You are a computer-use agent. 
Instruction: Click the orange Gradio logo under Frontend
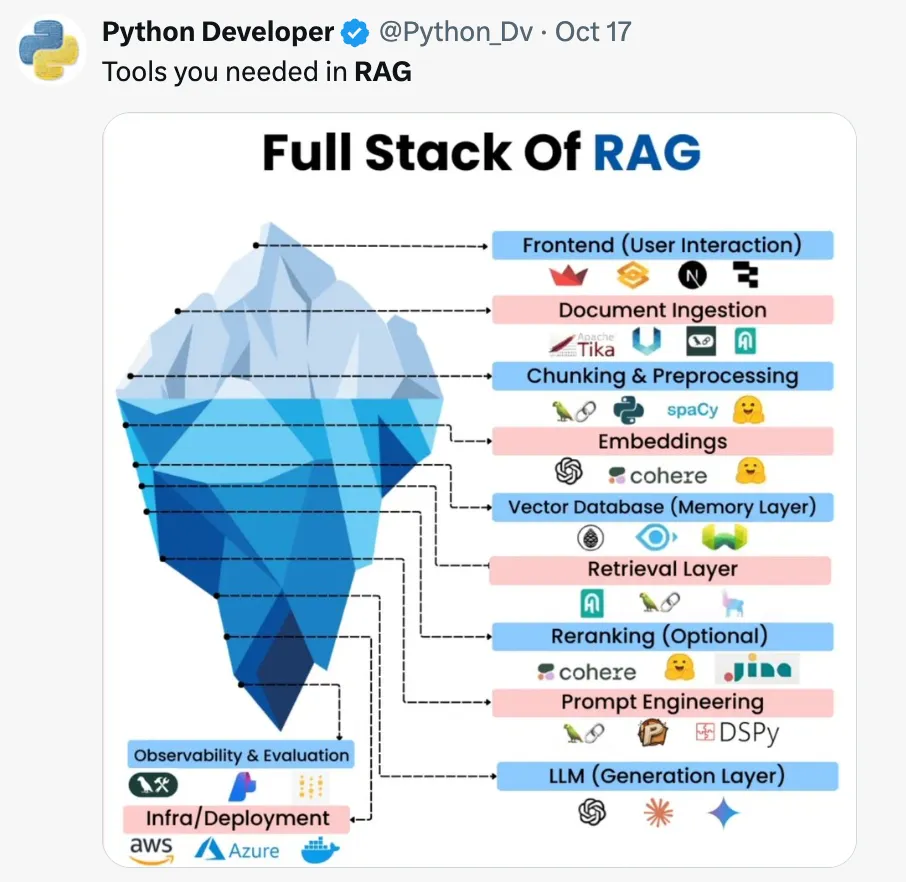(633, 275)
